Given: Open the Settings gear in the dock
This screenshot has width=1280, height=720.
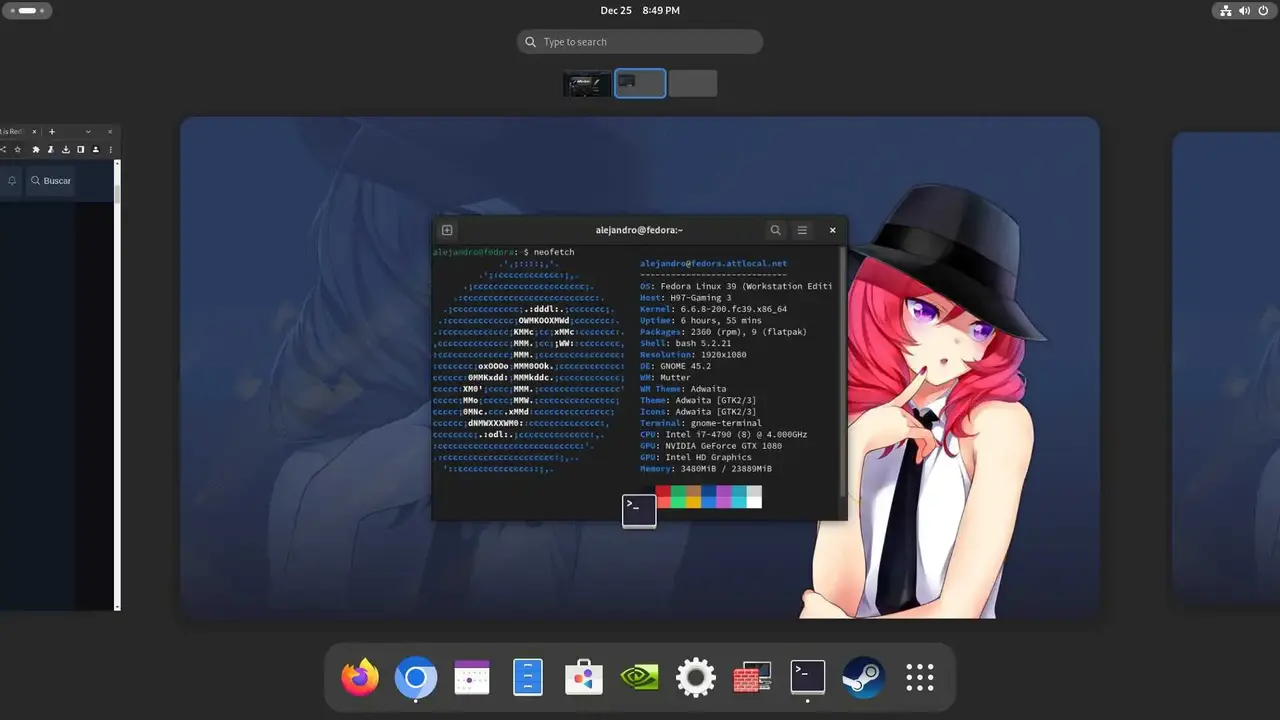Looking at the screenshot, I should click(696, 678).
